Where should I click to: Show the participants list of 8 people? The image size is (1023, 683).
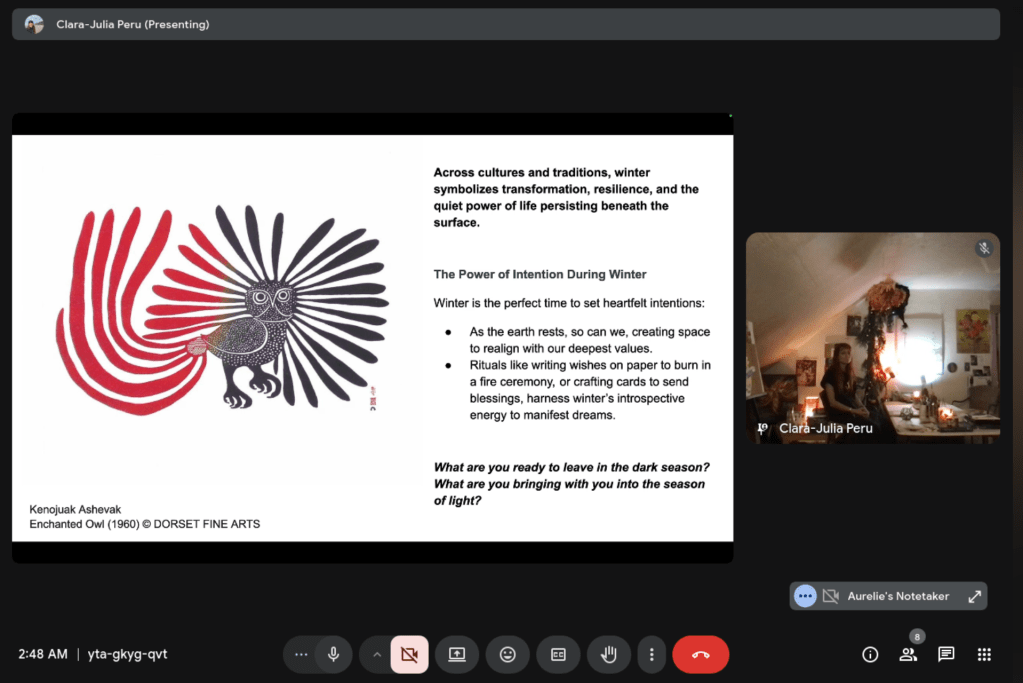pyautogui.click(x=908, y=654)
